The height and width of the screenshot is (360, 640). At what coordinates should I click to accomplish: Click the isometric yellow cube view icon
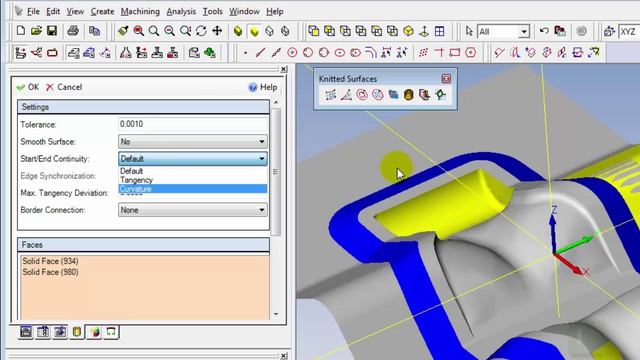(x=408, y=31)
